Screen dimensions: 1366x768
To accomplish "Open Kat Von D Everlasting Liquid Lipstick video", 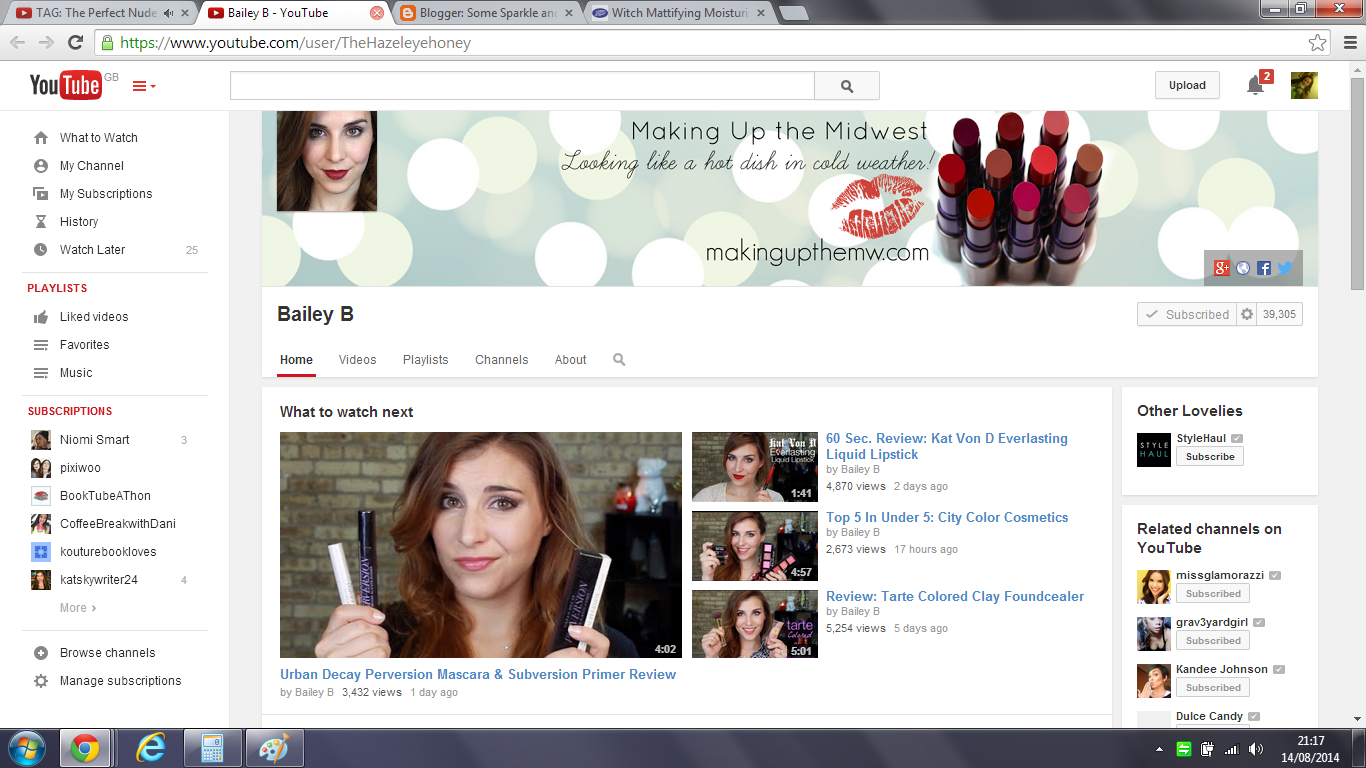I will [x=947, y=446].
